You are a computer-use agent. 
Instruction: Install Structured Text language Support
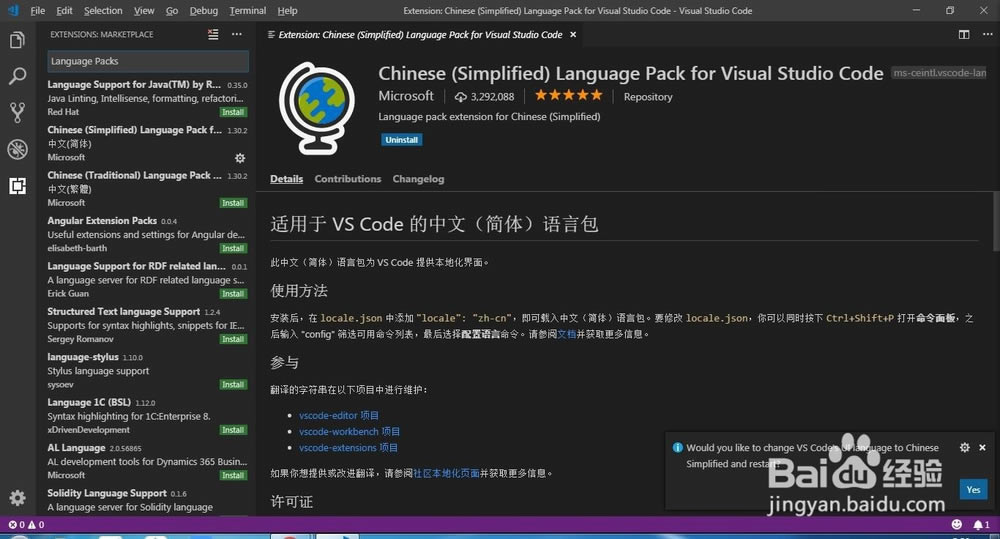pos(233,339)
